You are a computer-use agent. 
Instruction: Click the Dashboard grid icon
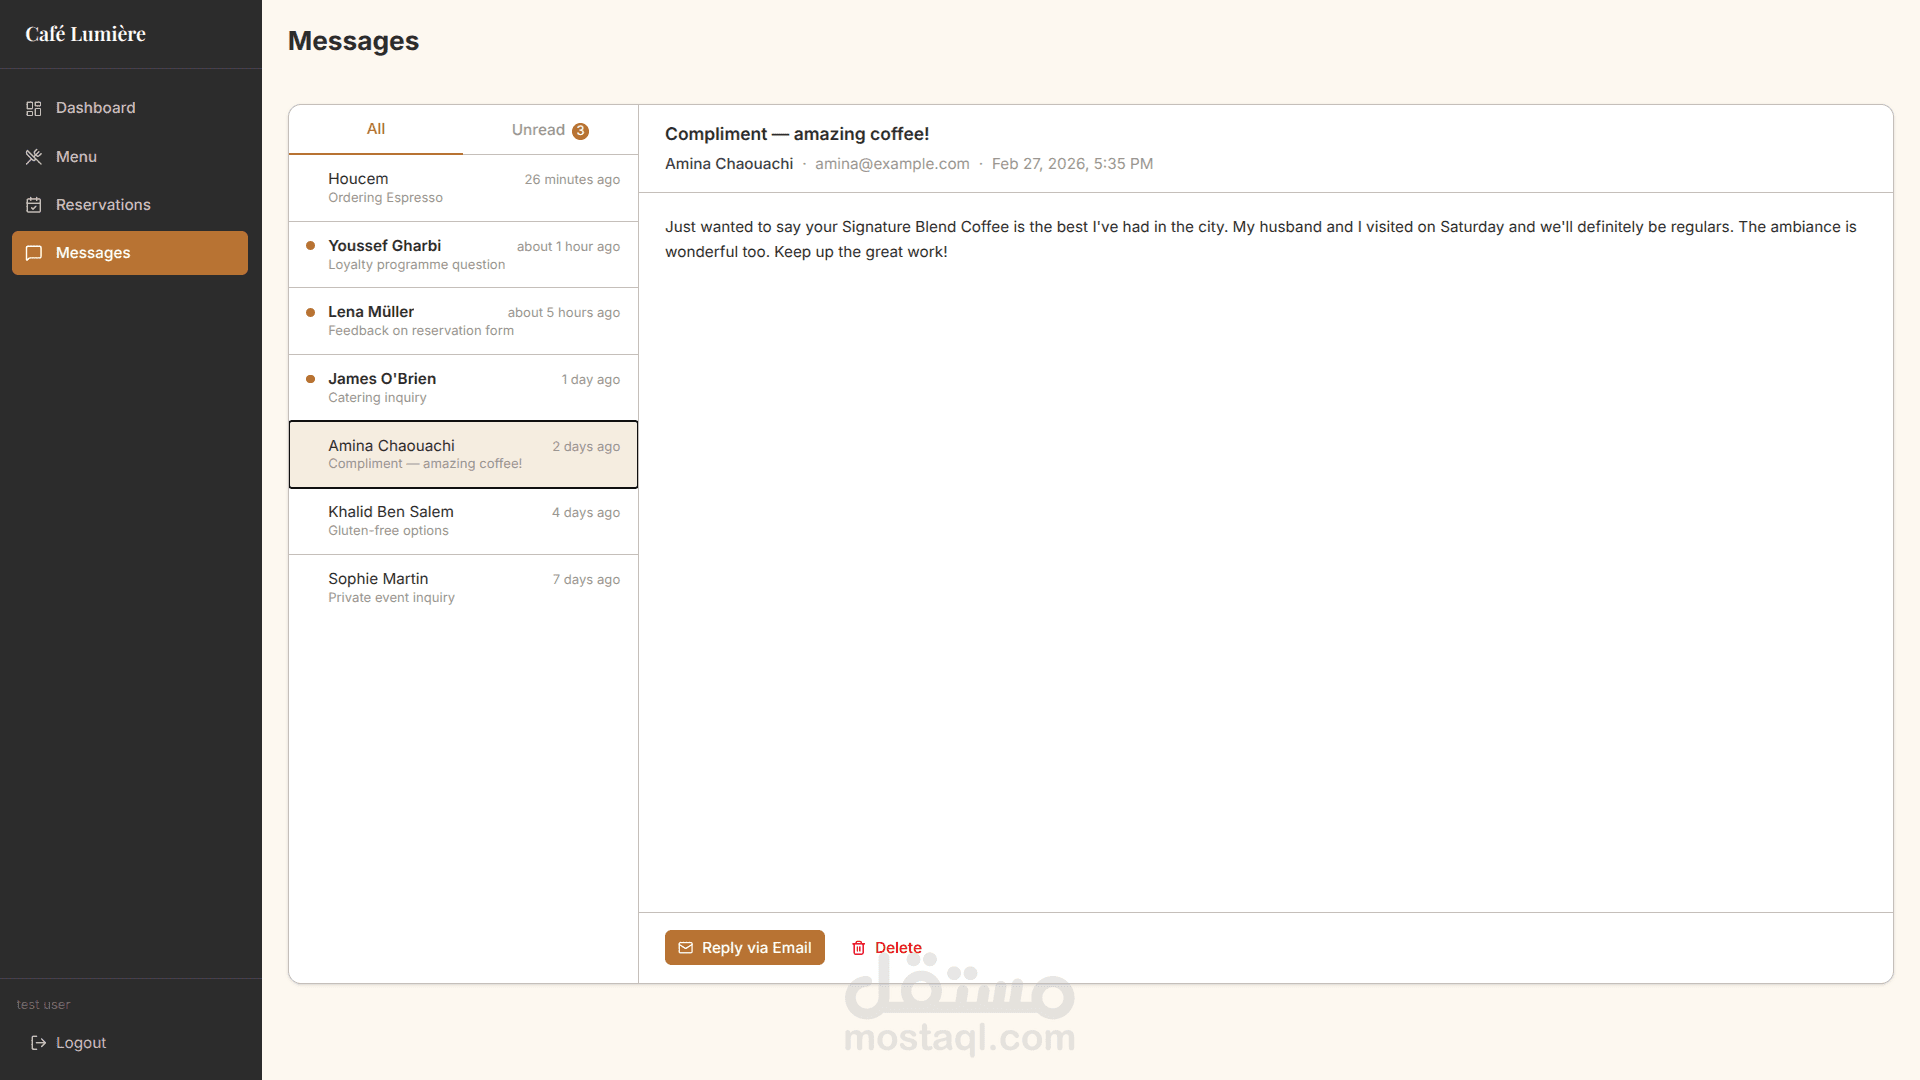[34, 108]
